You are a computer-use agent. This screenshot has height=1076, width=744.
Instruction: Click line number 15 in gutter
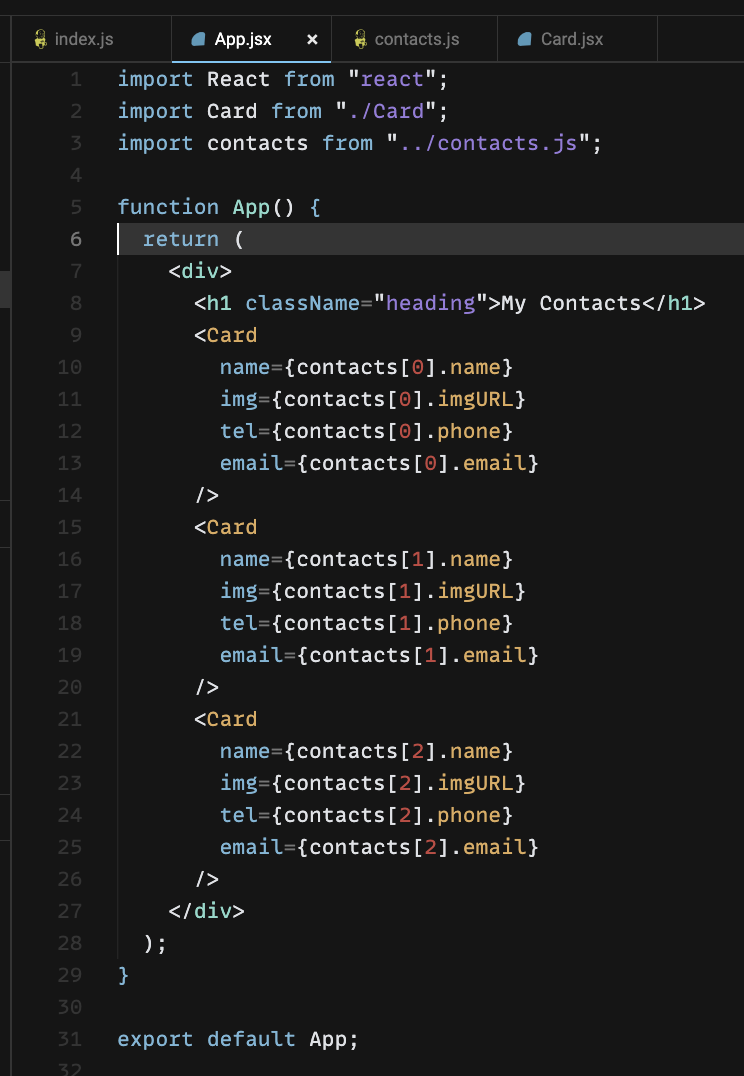69,527
